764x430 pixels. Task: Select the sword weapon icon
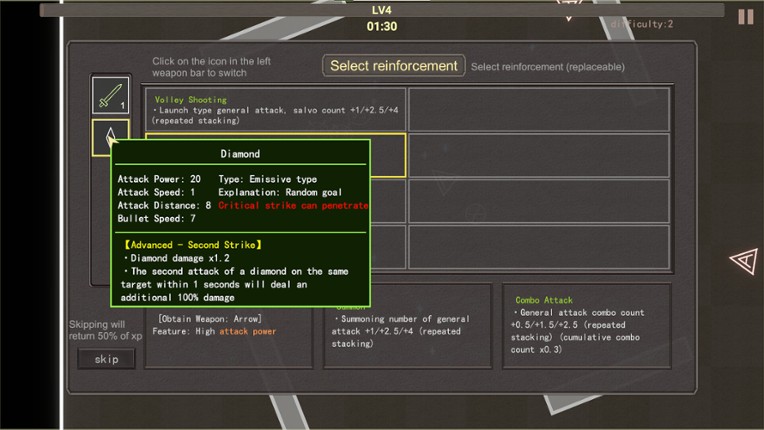(110, 95)
